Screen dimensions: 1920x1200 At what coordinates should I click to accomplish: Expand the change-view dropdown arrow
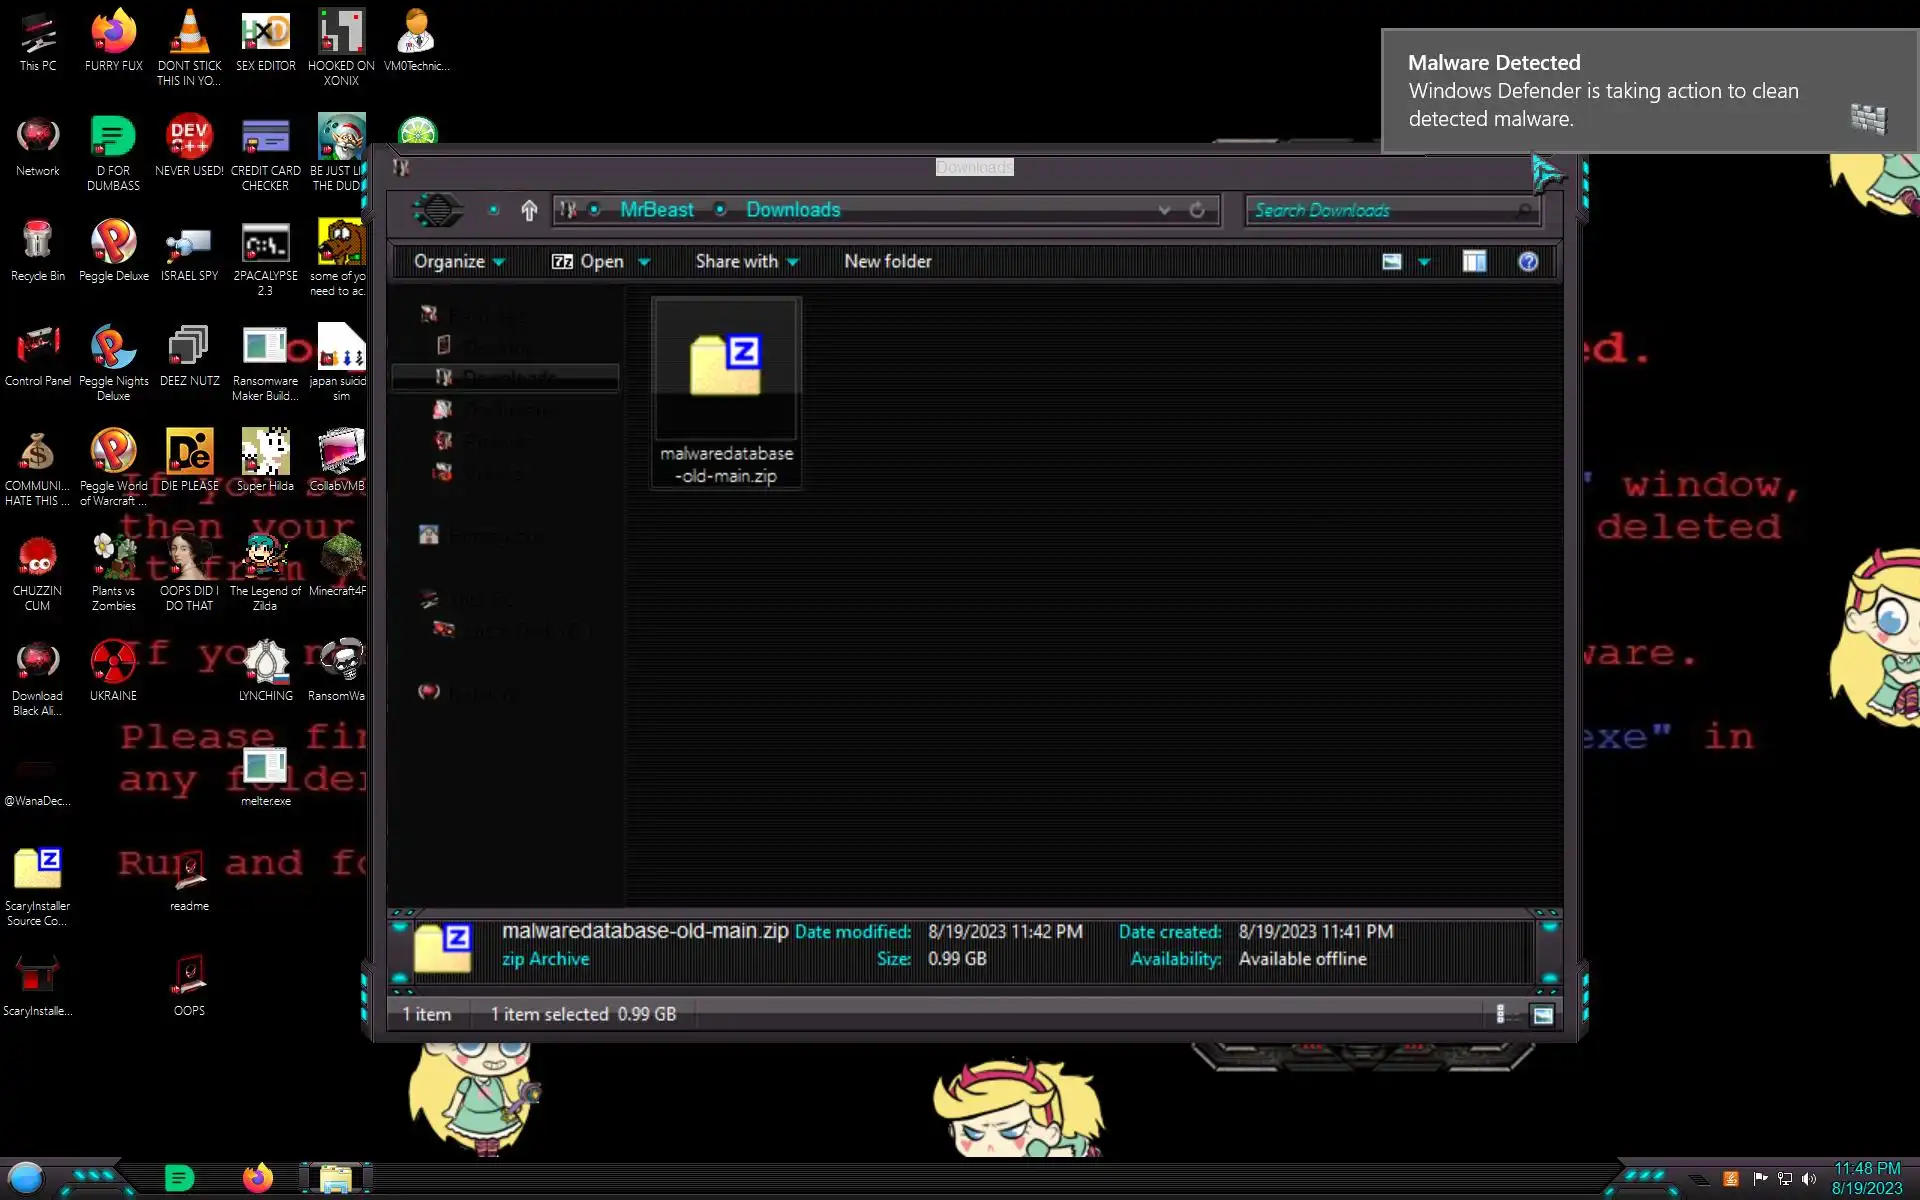click(x=1424, y=262)
